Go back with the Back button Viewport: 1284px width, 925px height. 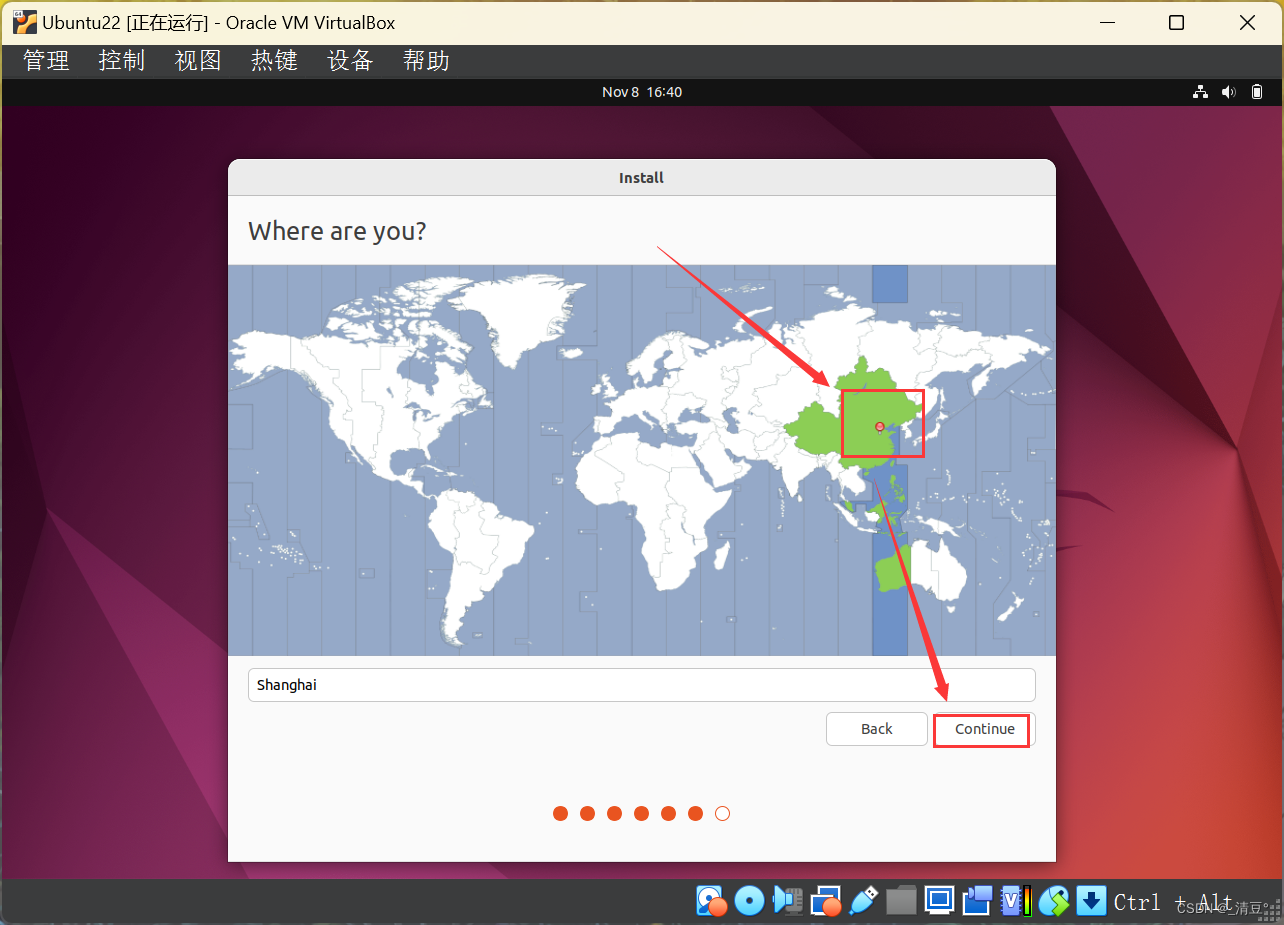[876, 729]
